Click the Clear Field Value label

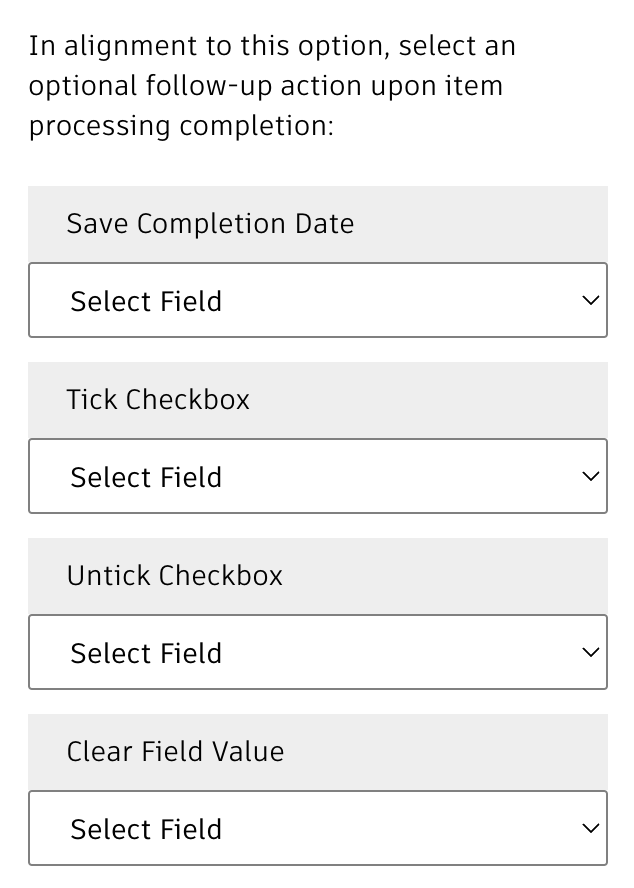tap(175, 751)
